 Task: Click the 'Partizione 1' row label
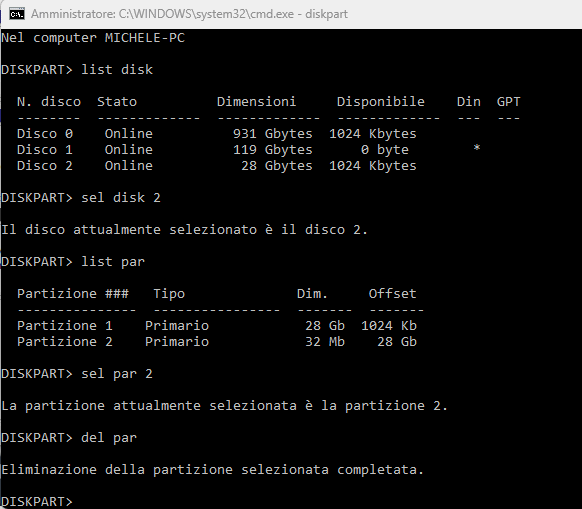[65, 325]
